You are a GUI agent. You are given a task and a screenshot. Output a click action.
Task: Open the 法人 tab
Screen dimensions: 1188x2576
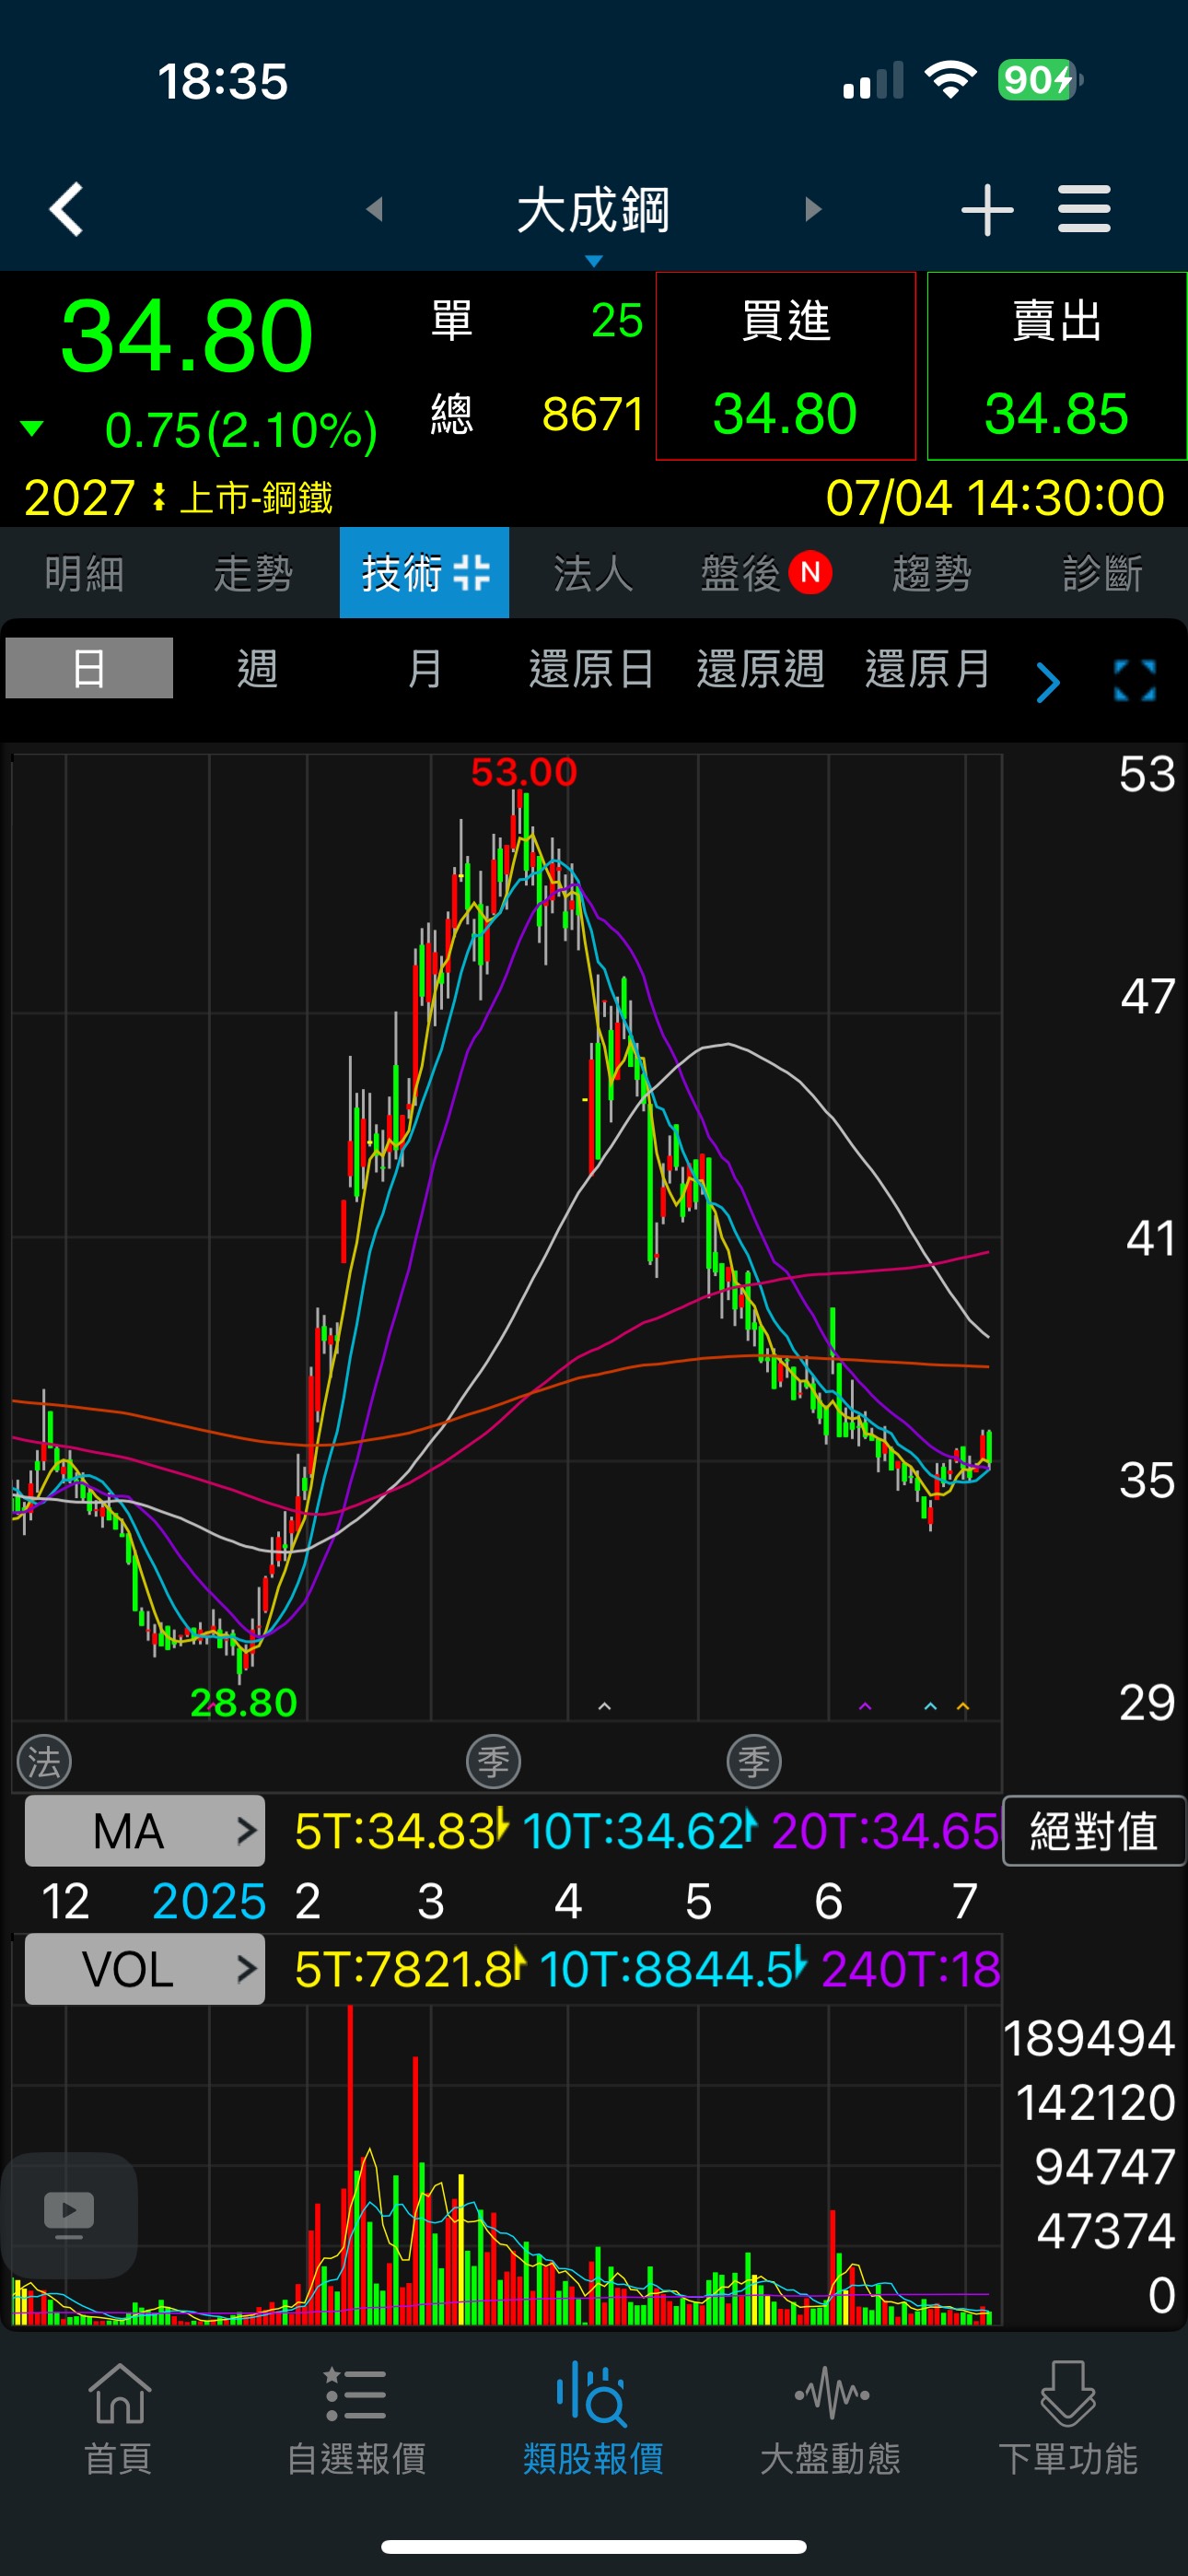pyautogui.click(x=594, y=573)
